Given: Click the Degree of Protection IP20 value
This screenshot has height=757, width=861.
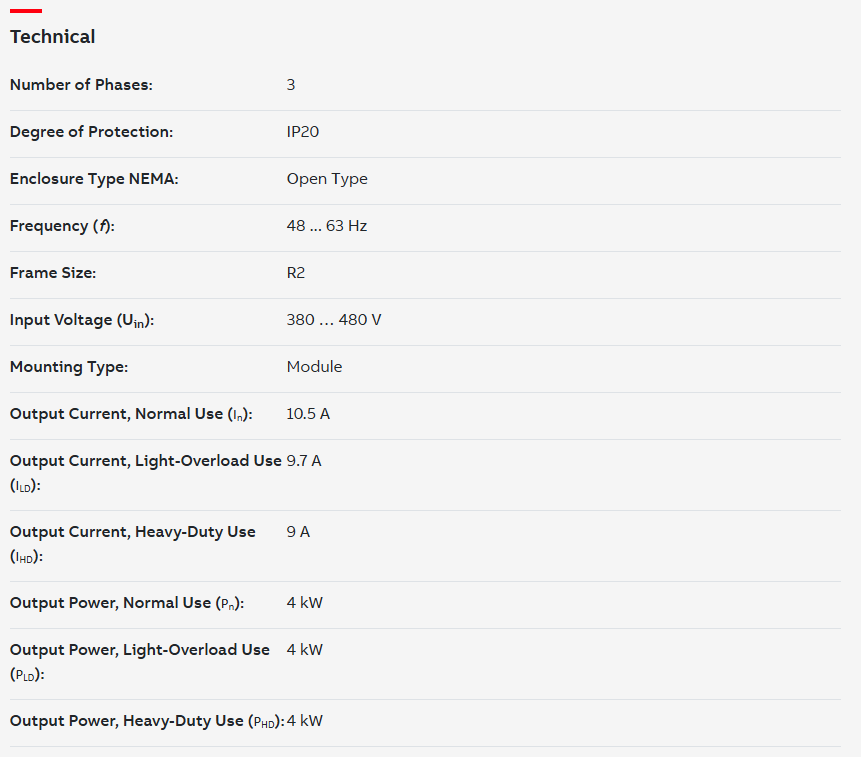Looking at the screenshot, I should [x=303, y=132].
